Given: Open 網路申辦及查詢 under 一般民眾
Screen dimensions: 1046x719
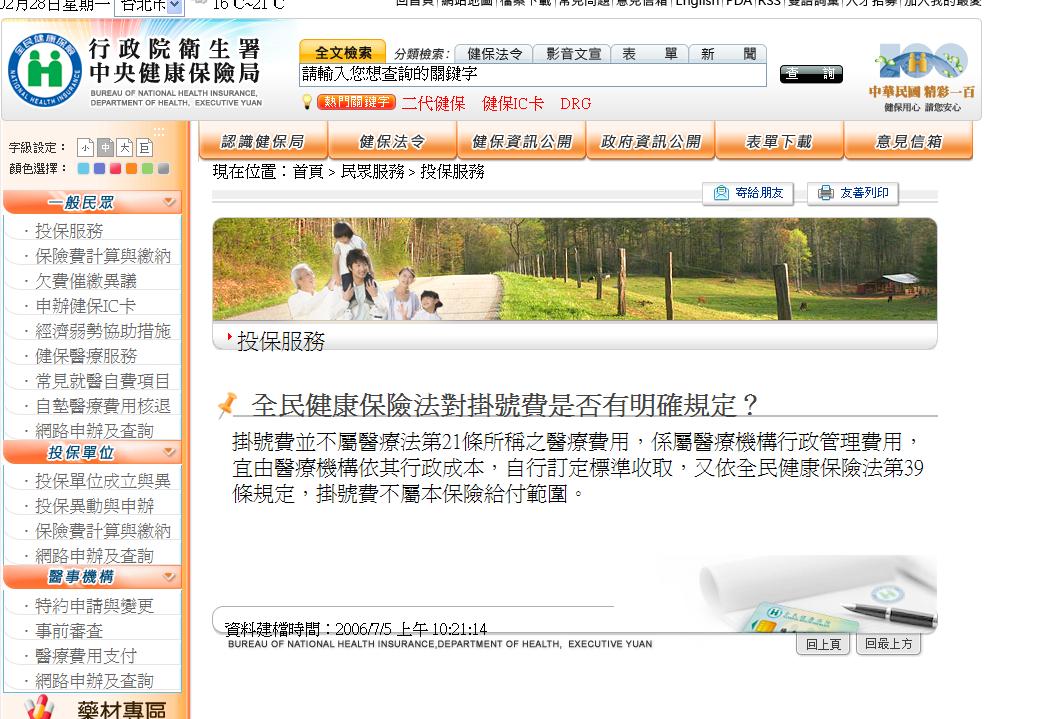Looking at the screenshot, I should pyautogui.click(x=94, y=431).
